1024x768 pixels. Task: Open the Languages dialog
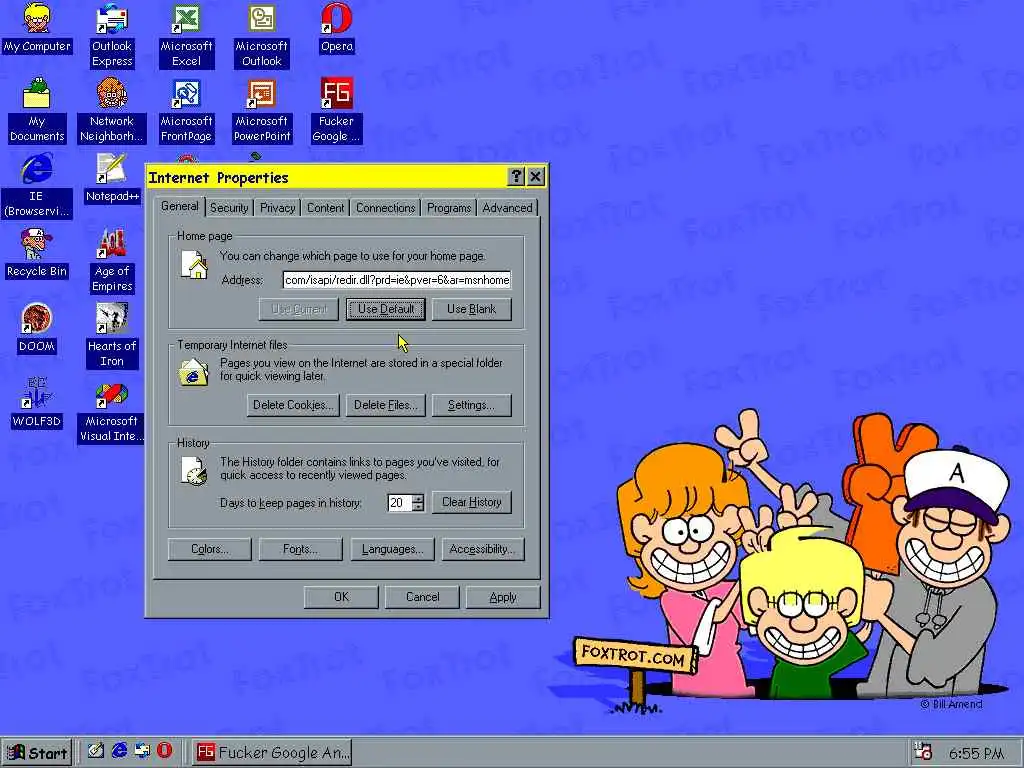392,549
